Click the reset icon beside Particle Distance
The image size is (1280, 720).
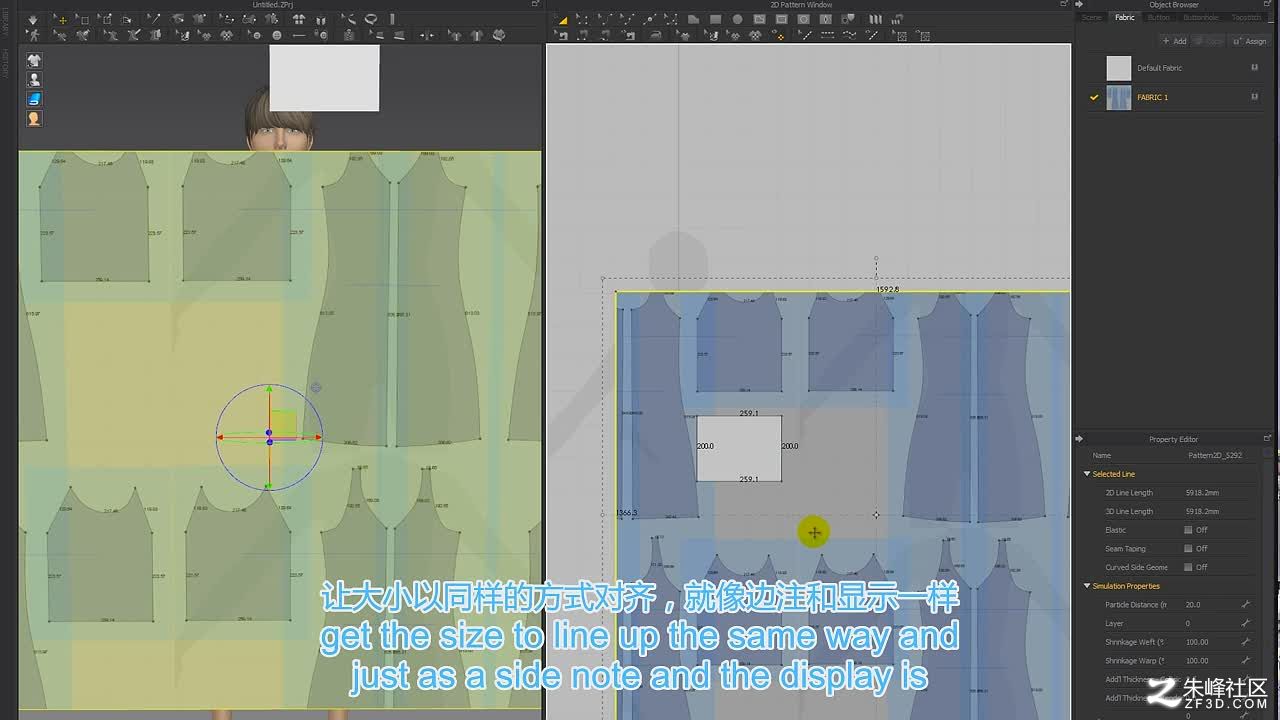pyautogui.click(x=1246, y=605)
